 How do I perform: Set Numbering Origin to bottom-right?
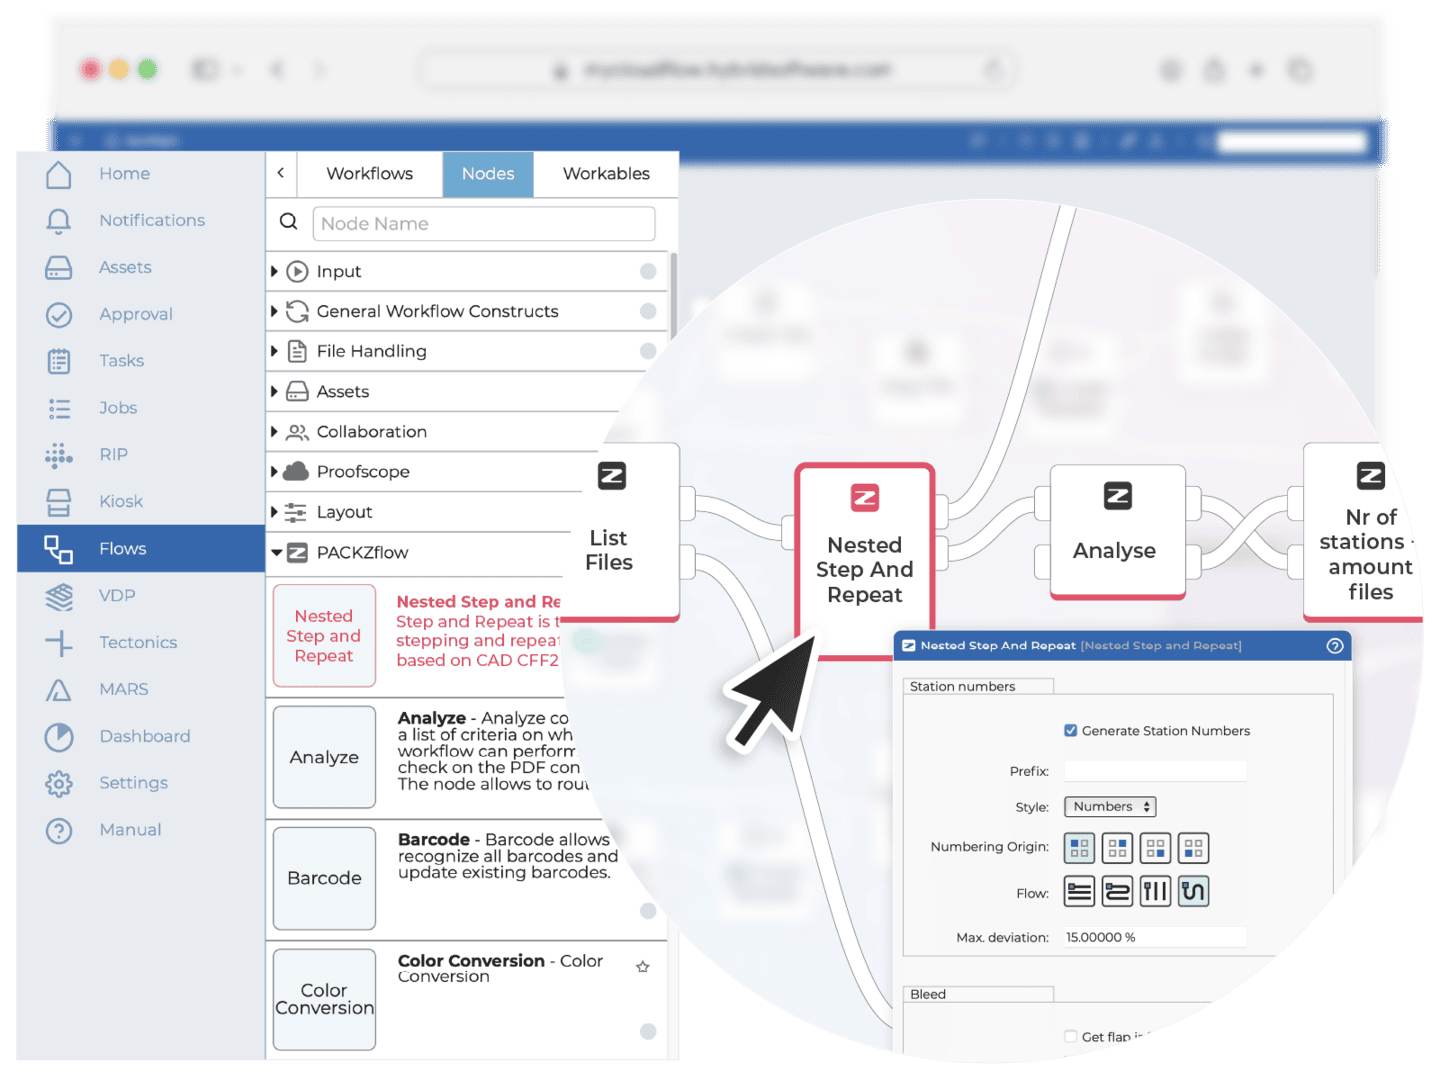pyautogui.click(x=1155, y=848)
